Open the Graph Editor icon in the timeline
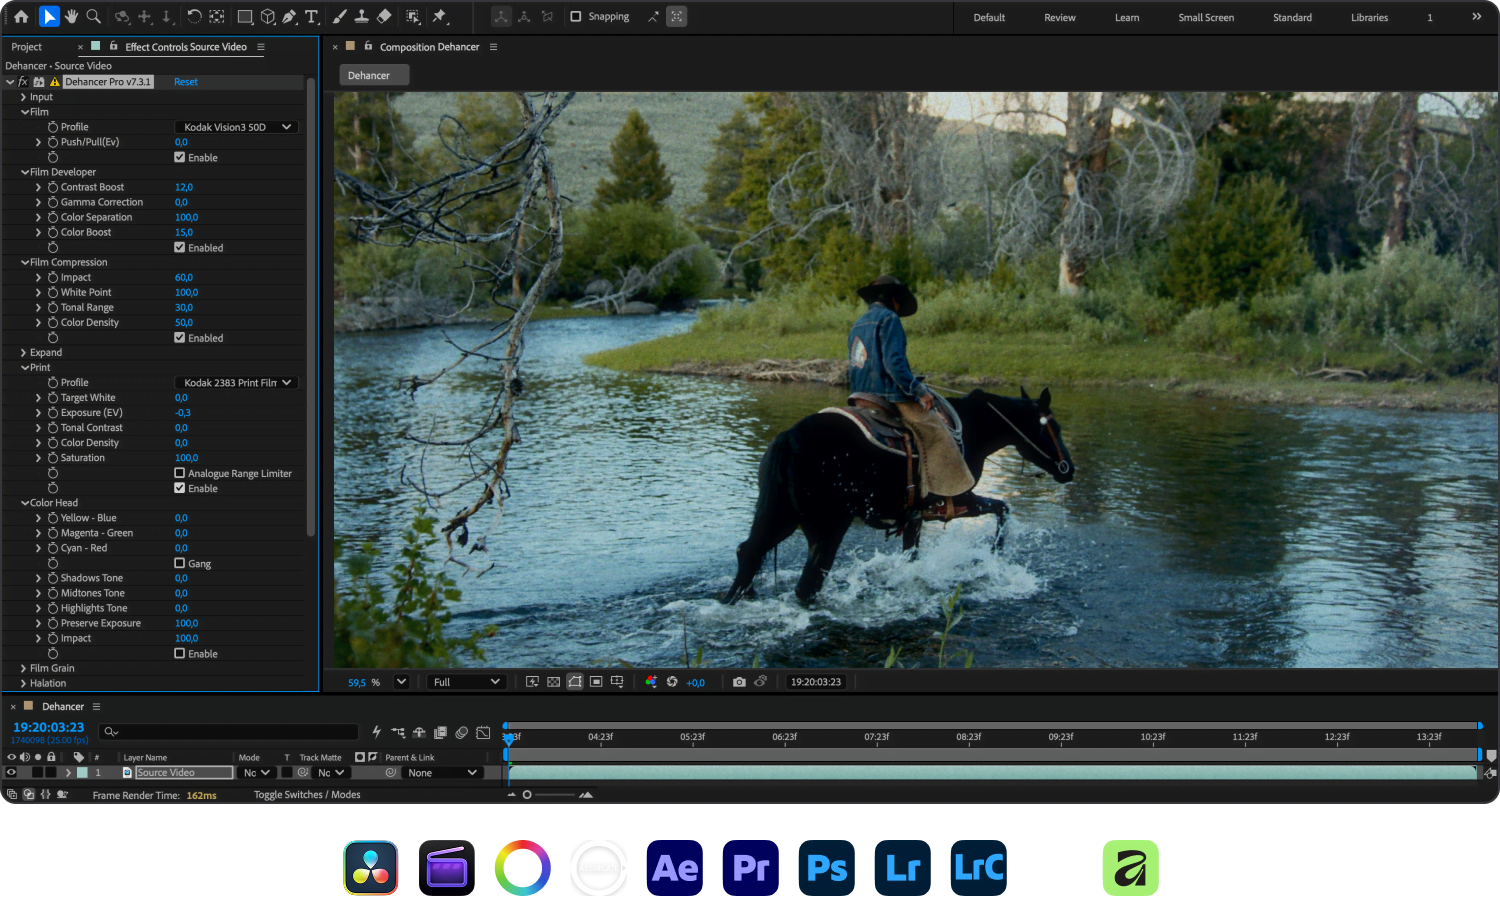The width and height of the screenshot is (1500, 912). [x=484, y=732]
